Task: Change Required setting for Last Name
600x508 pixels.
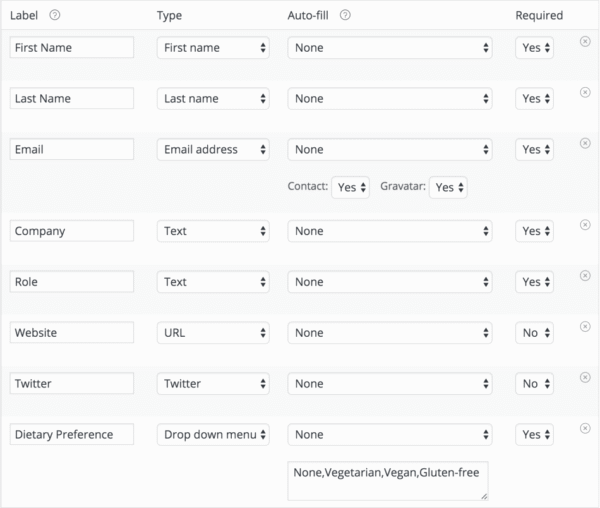Action: (x=535, y=98)
